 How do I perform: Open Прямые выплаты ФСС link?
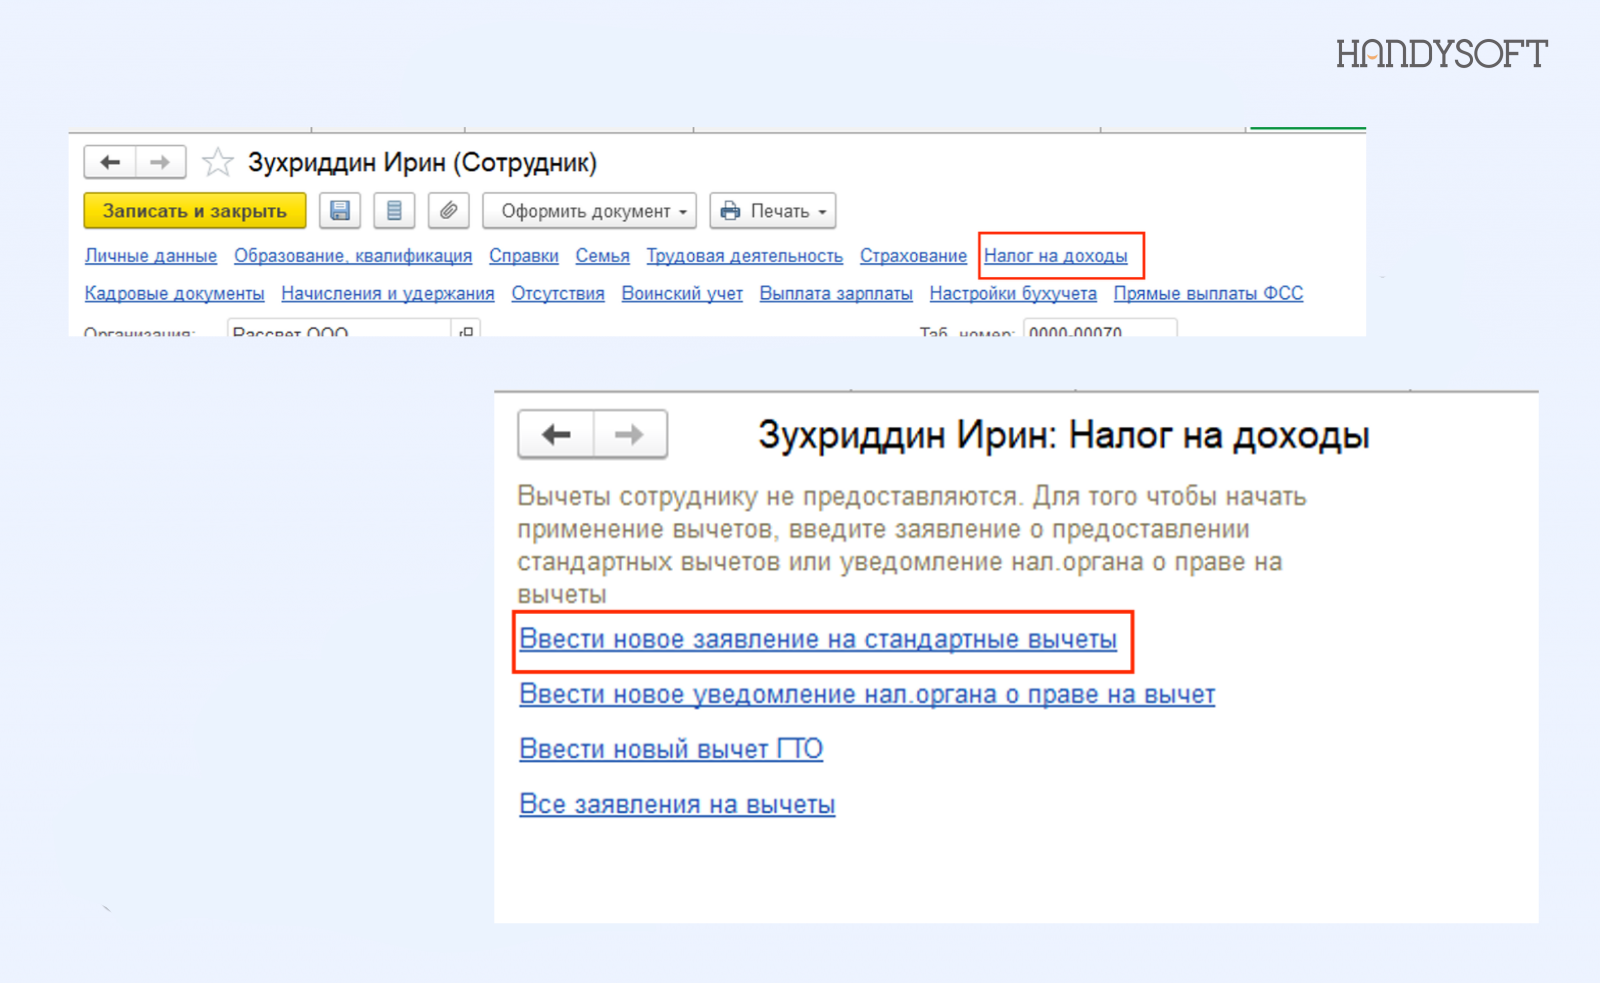point(1208,294)
